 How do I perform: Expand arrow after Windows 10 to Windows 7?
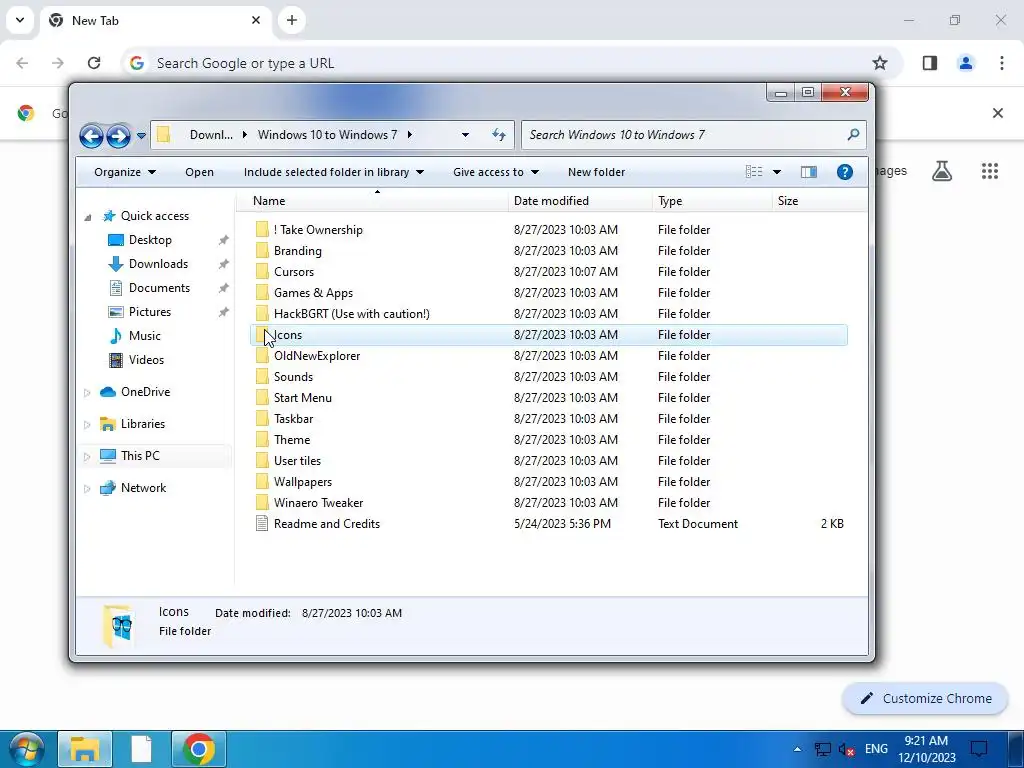[409, 135]
